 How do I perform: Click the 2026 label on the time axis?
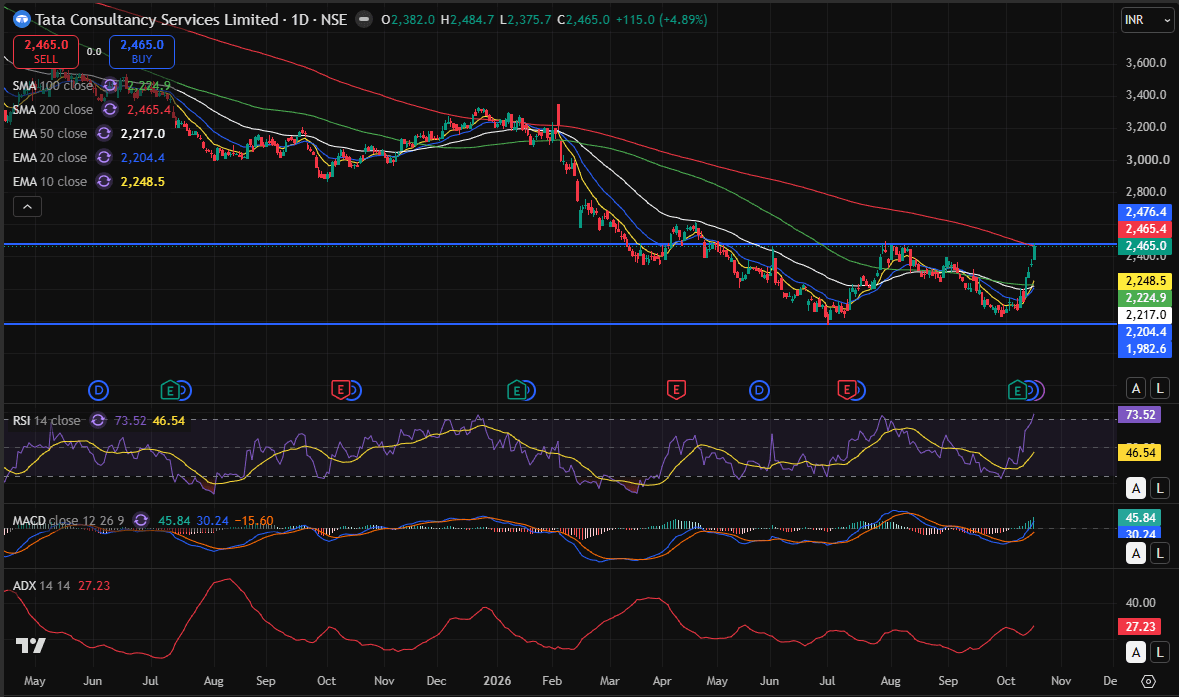coord(497,680)
